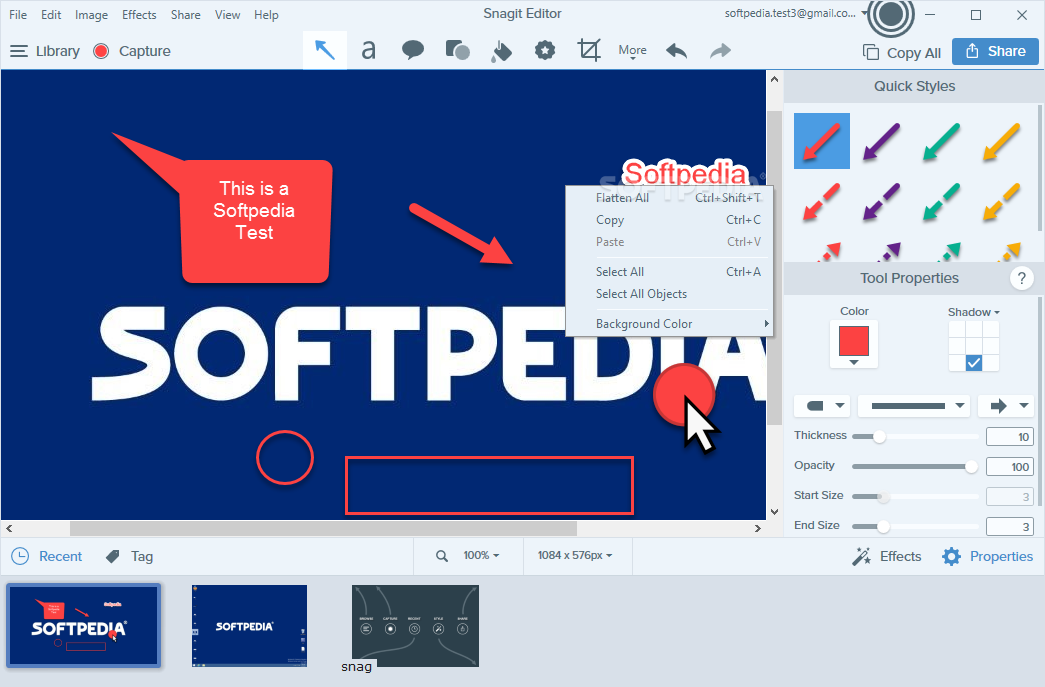The width and height of the screenshot is (1045, 687).
Task: Open the Effects menu
Action: [x=139, y=15]
